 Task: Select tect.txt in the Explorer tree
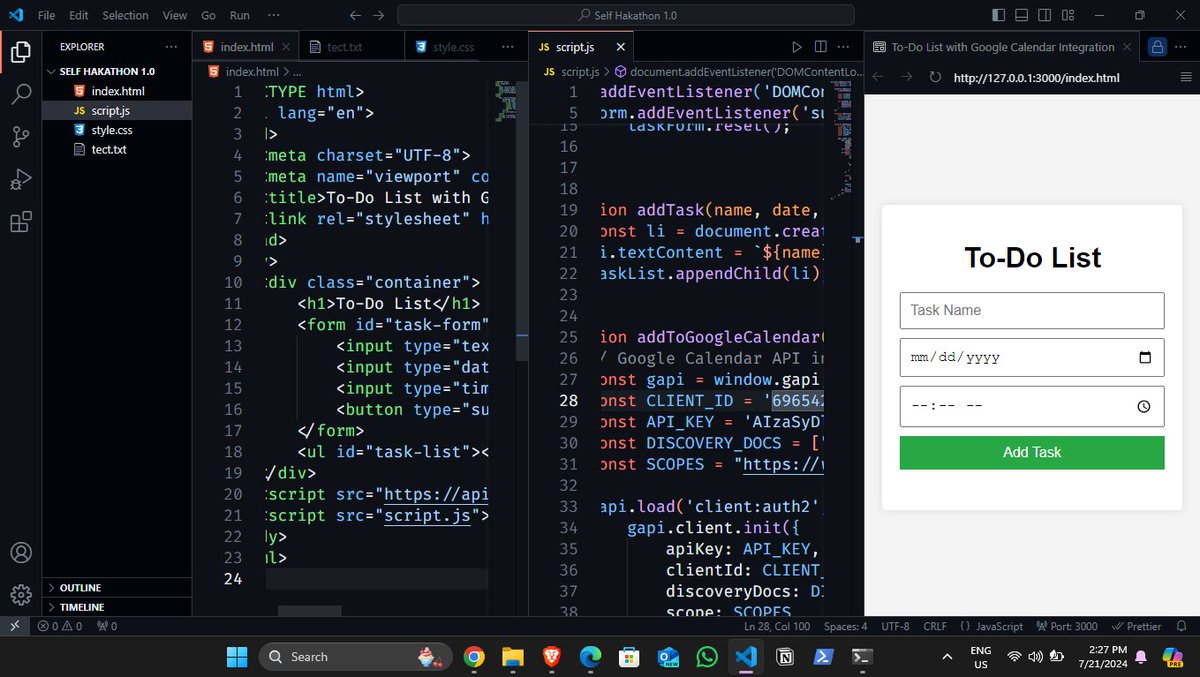pyautogui.click(x=108, y=149)
